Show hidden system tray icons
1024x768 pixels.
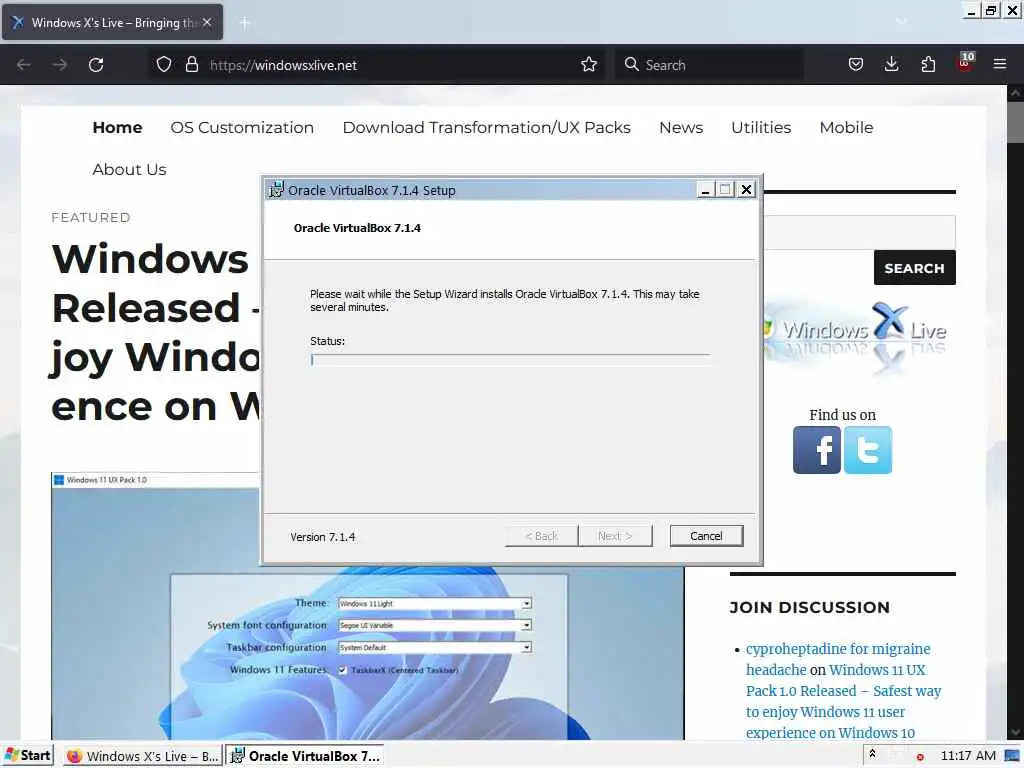tap(872, 755)
